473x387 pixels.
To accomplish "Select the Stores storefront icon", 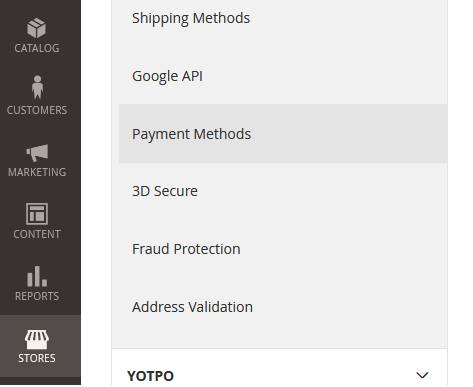I will click(x=37, y=339).
